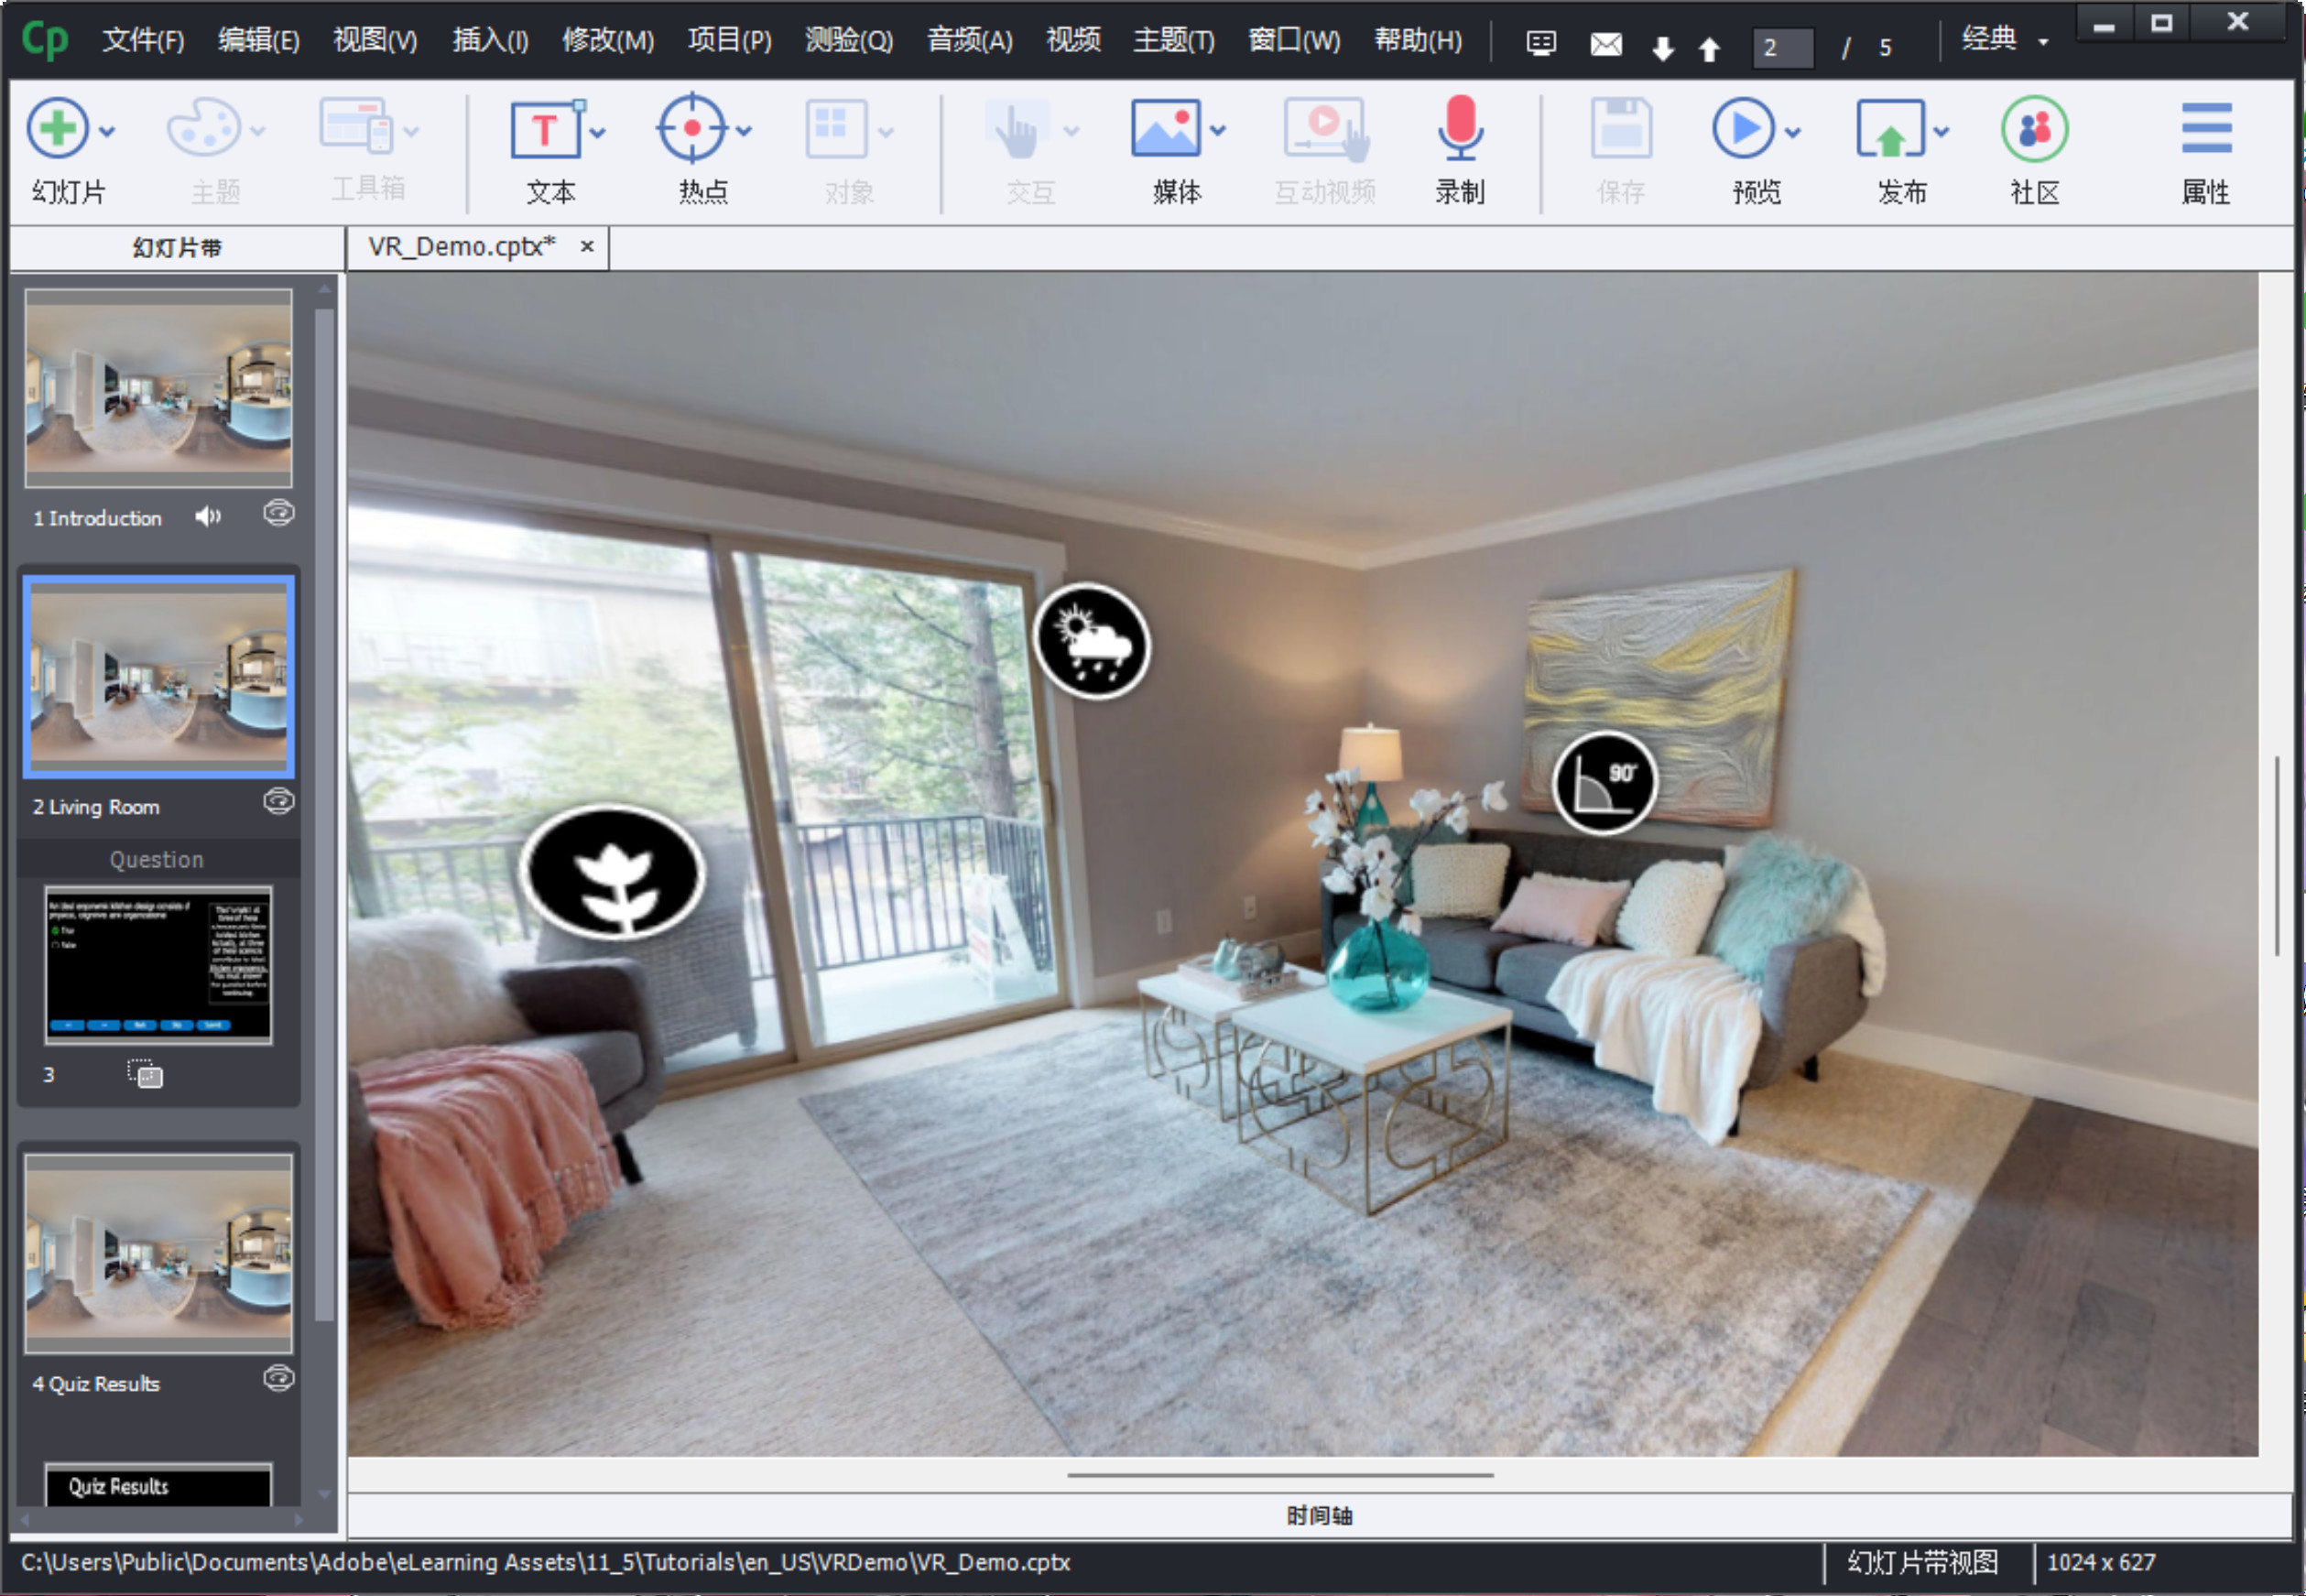Click the Hotspot (热点) target icon
Screen dimensions: 2306x1596
click(691, 130)
